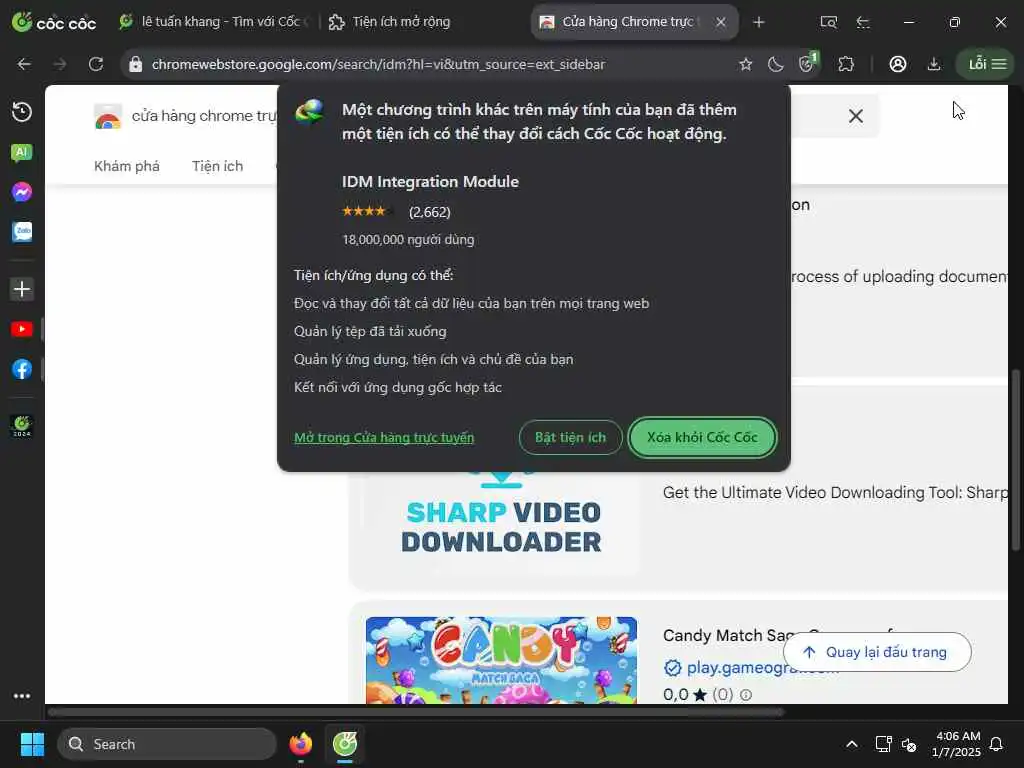1024x768 pixels.
Task: Close the Cửa hàng Chrome trực tuyến tab
Action: click(720, 22)
